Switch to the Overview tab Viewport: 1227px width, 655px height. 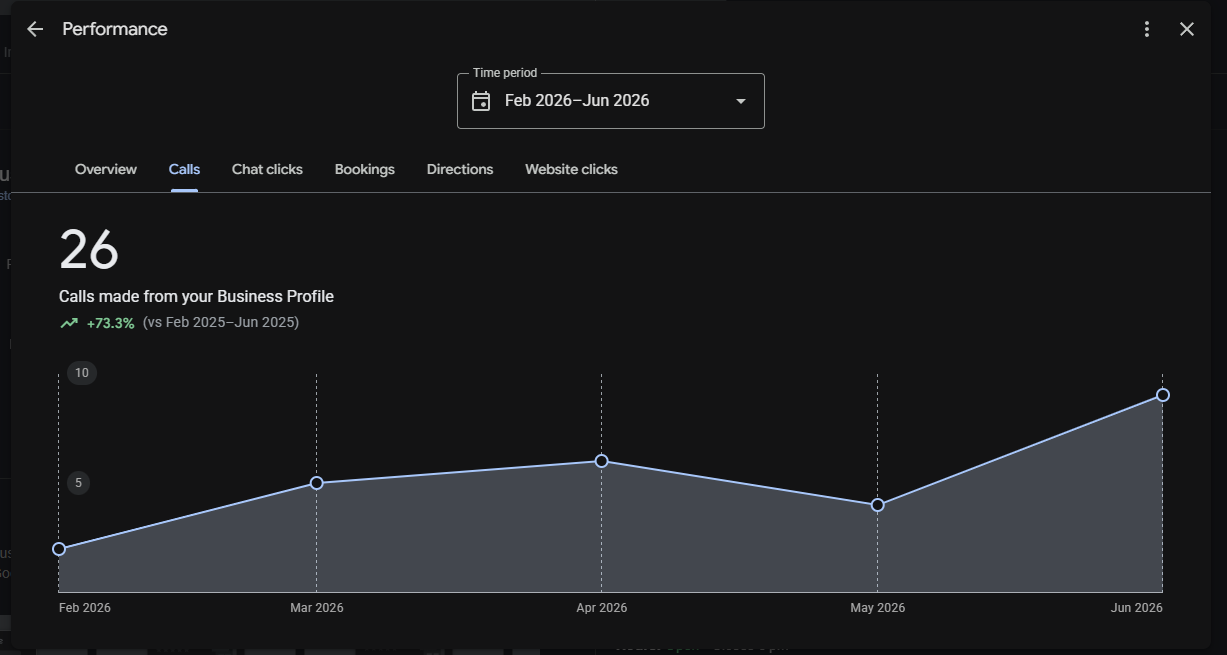tap(106, 169)
